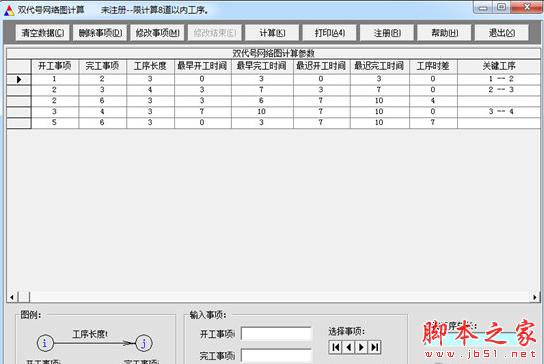Click the 最迟完工时间 column header
The height and width of the screenshot is (364, 544).
[x=380, y=66]
